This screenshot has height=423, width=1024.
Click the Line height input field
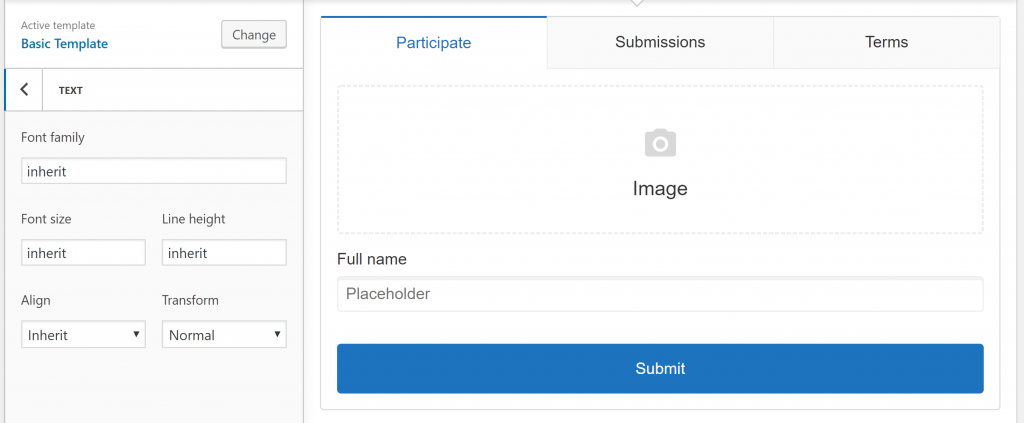point(224,253)
